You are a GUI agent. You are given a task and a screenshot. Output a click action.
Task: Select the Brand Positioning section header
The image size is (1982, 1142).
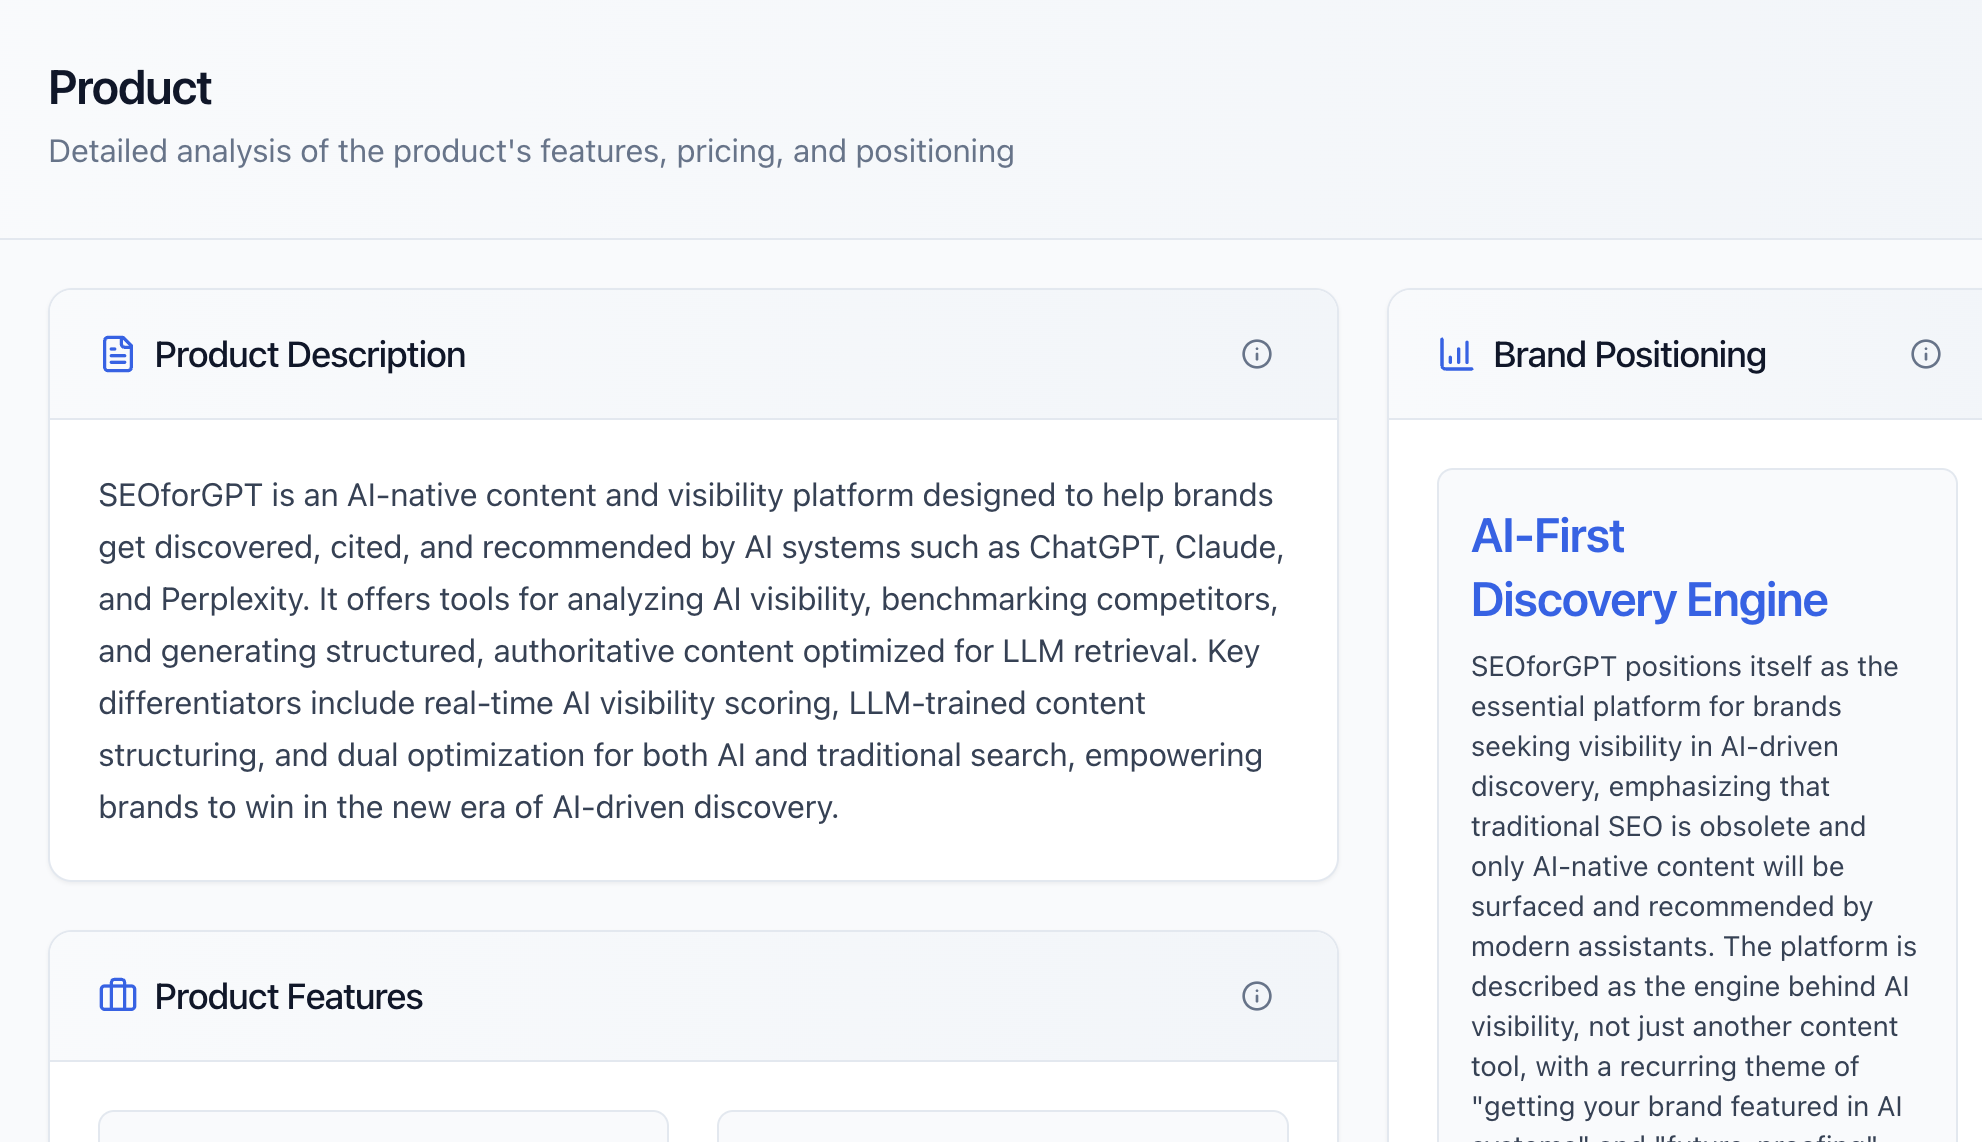point(1629,354)
